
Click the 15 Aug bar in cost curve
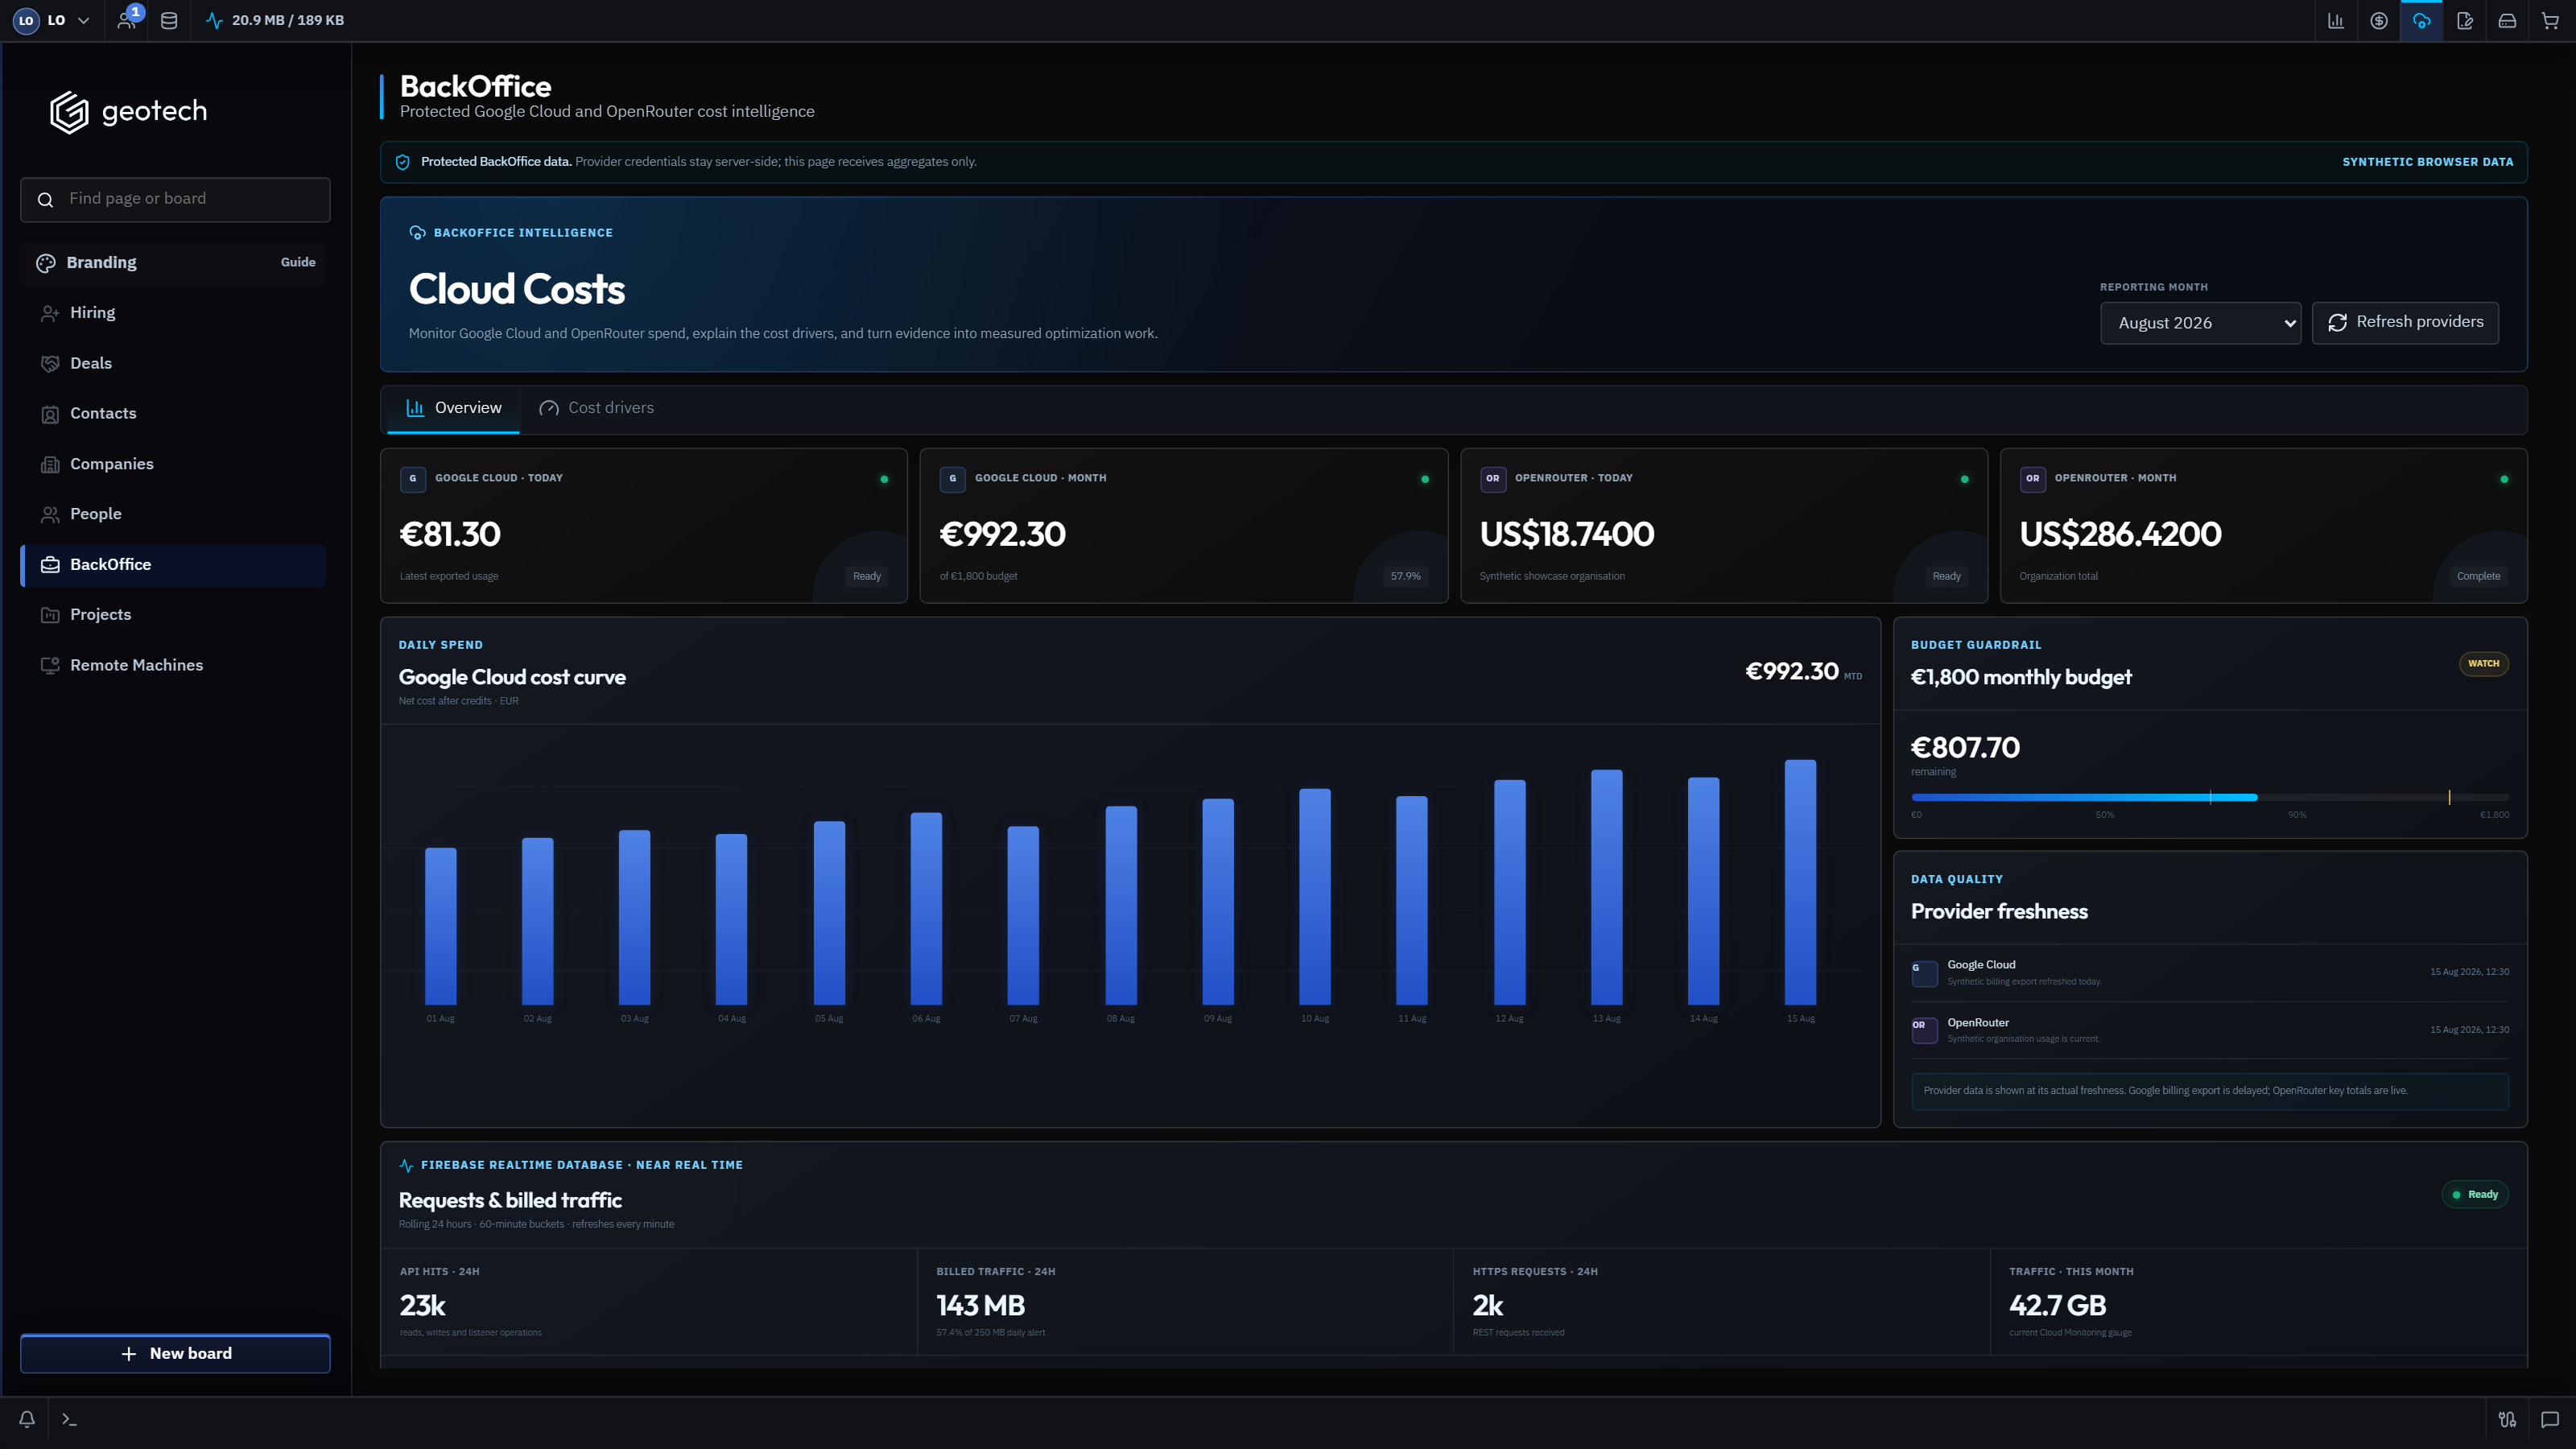coord(1800,882)
